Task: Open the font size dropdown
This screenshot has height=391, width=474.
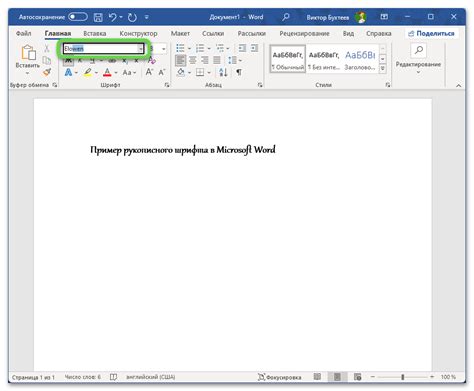Action: [x=163, y=49]
